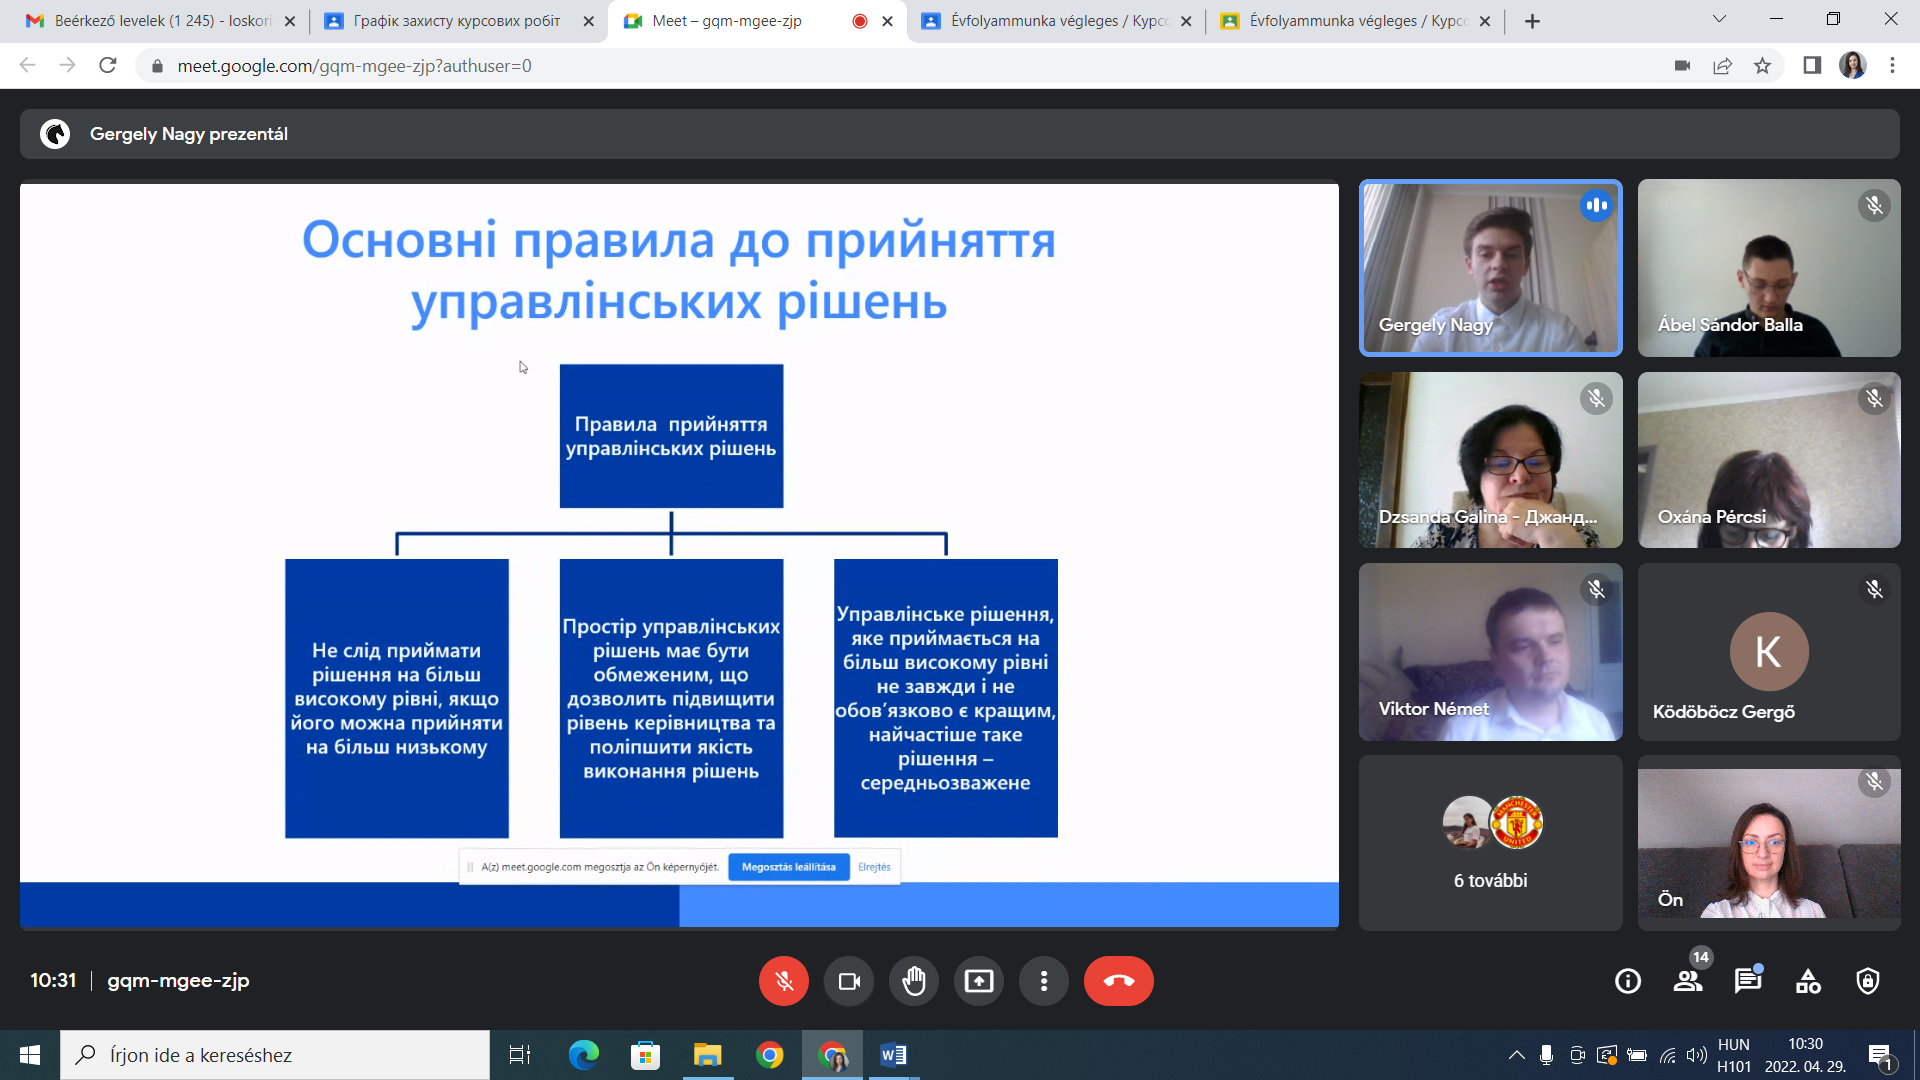Show hidden icons arrow in system tray
This screenshot has height=1080, width=1920.
pos(1517,1055)
